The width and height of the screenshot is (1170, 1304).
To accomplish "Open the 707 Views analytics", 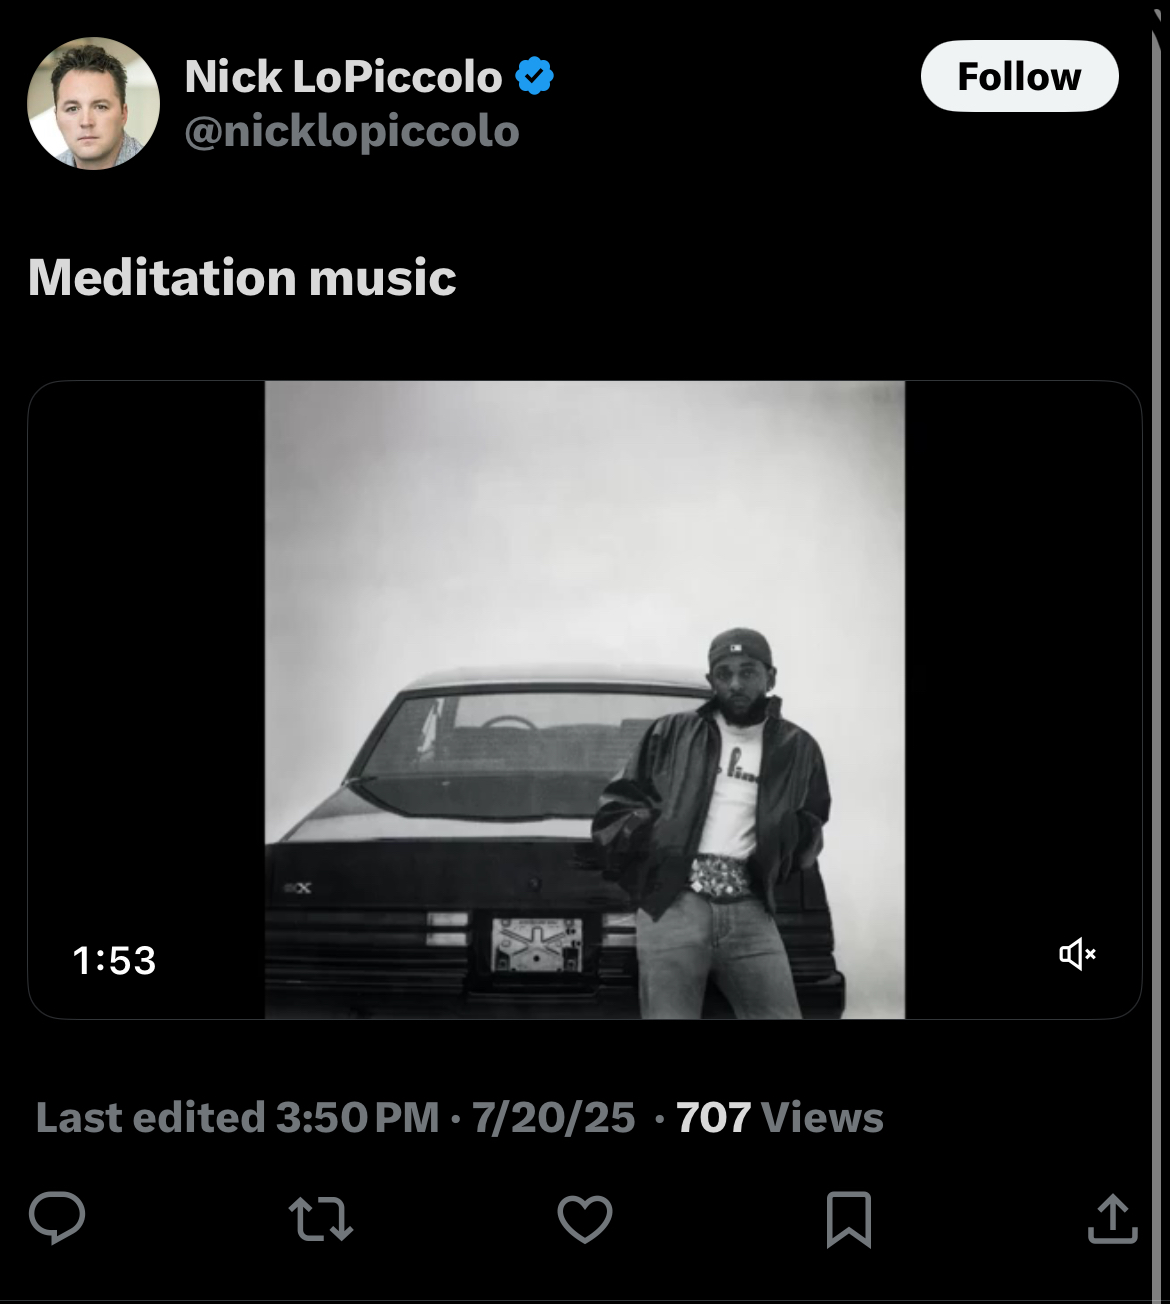I will pos(779,1117).
